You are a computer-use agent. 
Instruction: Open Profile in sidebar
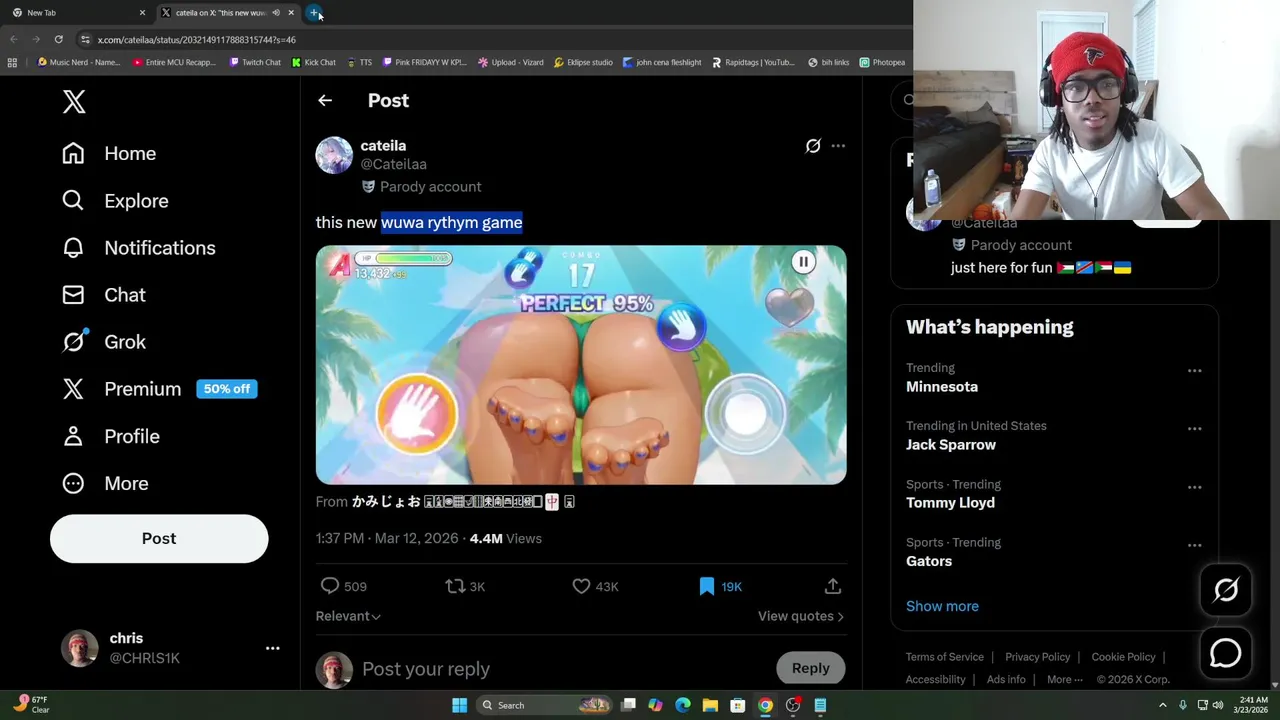(x=110, y=436)
